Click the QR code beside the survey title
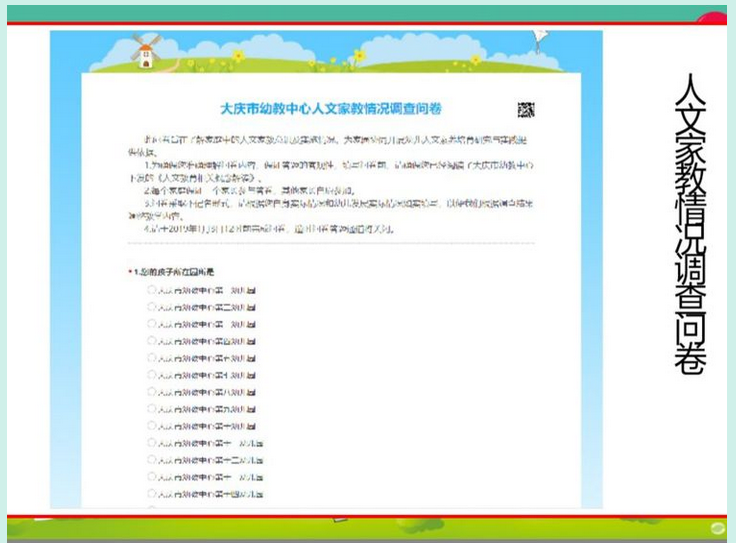 (526, 110)
